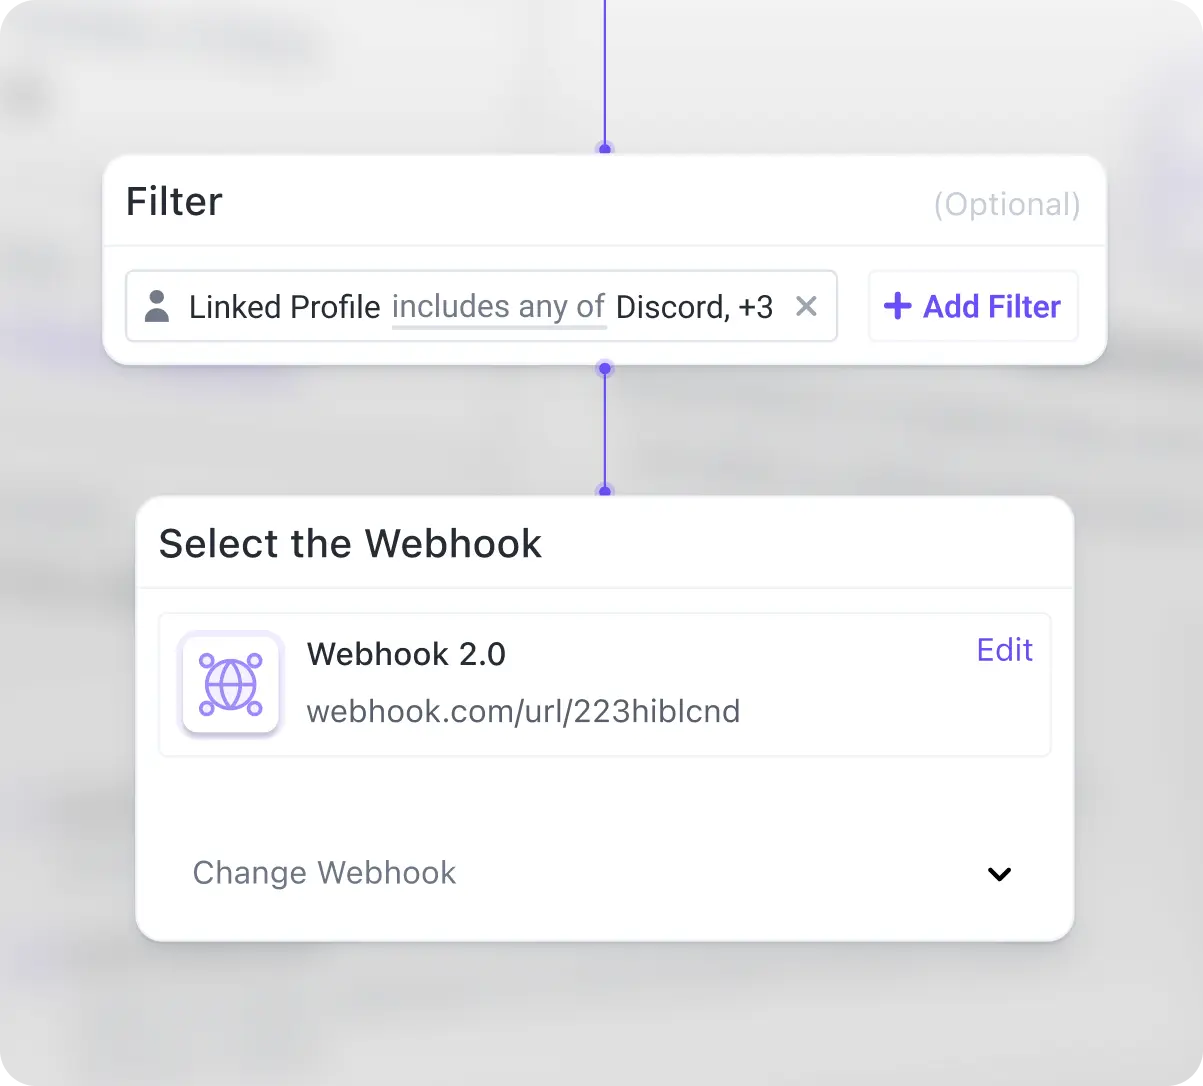1203x1086 pixels.
Task: Select the Webhook 2.0 title text
Action: tap(406, 654)
